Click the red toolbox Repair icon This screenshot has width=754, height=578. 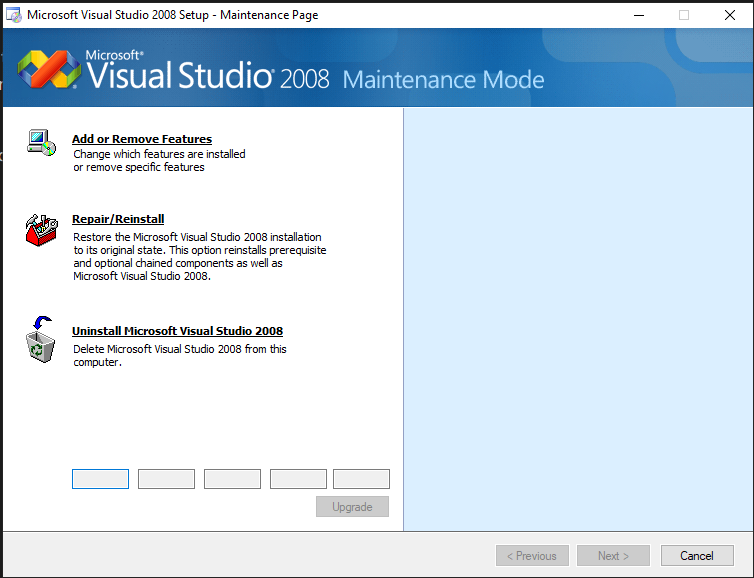[x=41, y=230]
